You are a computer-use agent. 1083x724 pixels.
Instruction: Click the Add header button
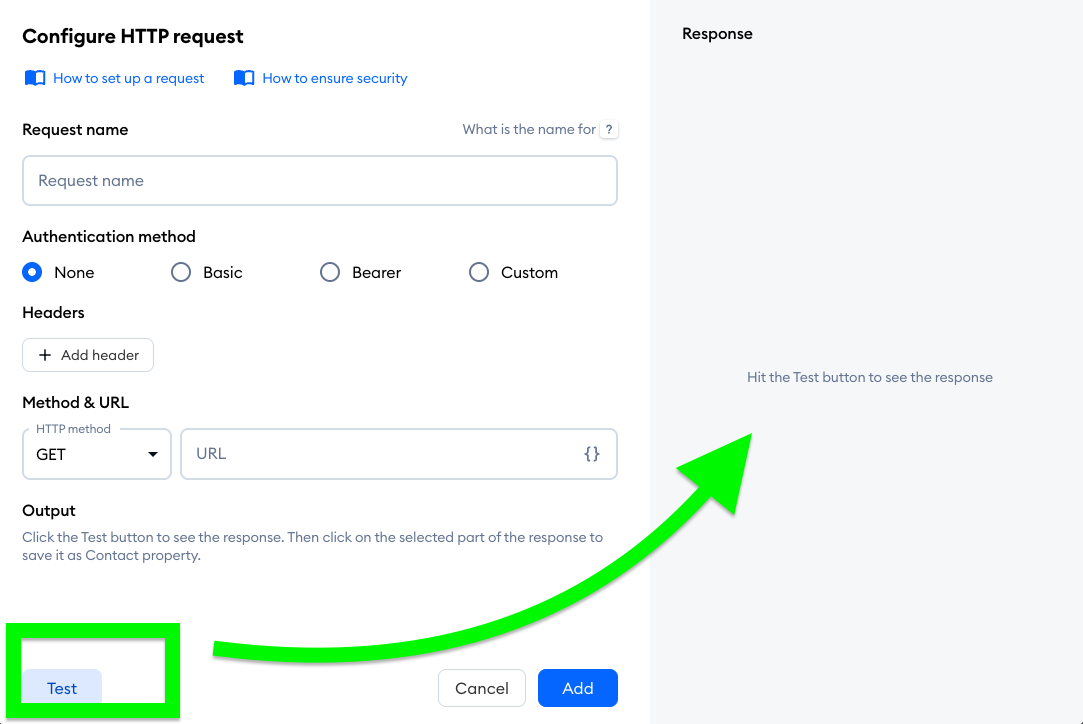(x=88, y=355)
